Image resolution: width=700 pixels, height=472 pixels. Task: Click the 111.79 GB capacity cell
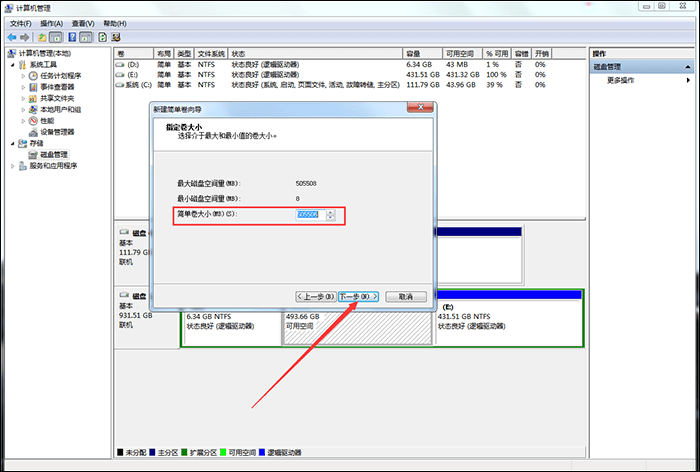(x=422, y=85)
